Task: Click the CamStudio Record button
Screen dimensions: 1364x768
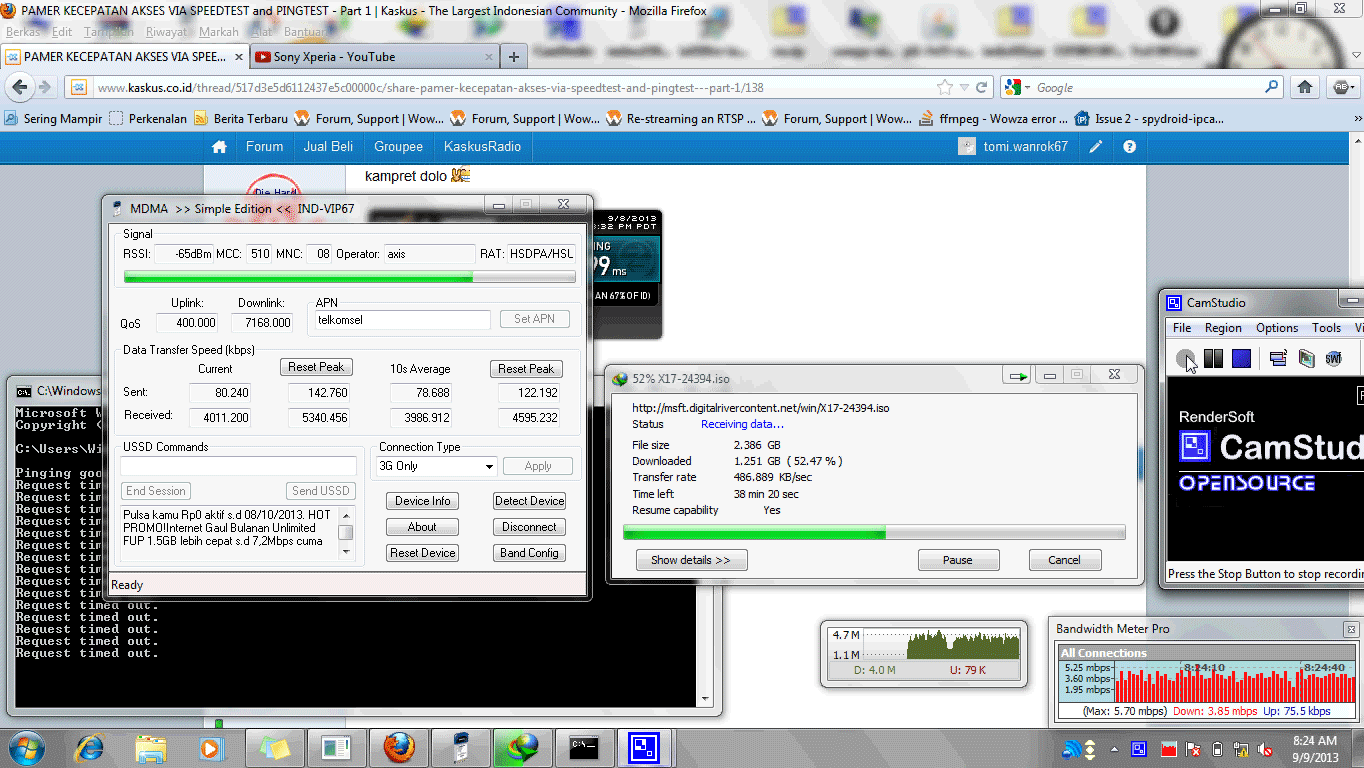Action: [1185, 358]
